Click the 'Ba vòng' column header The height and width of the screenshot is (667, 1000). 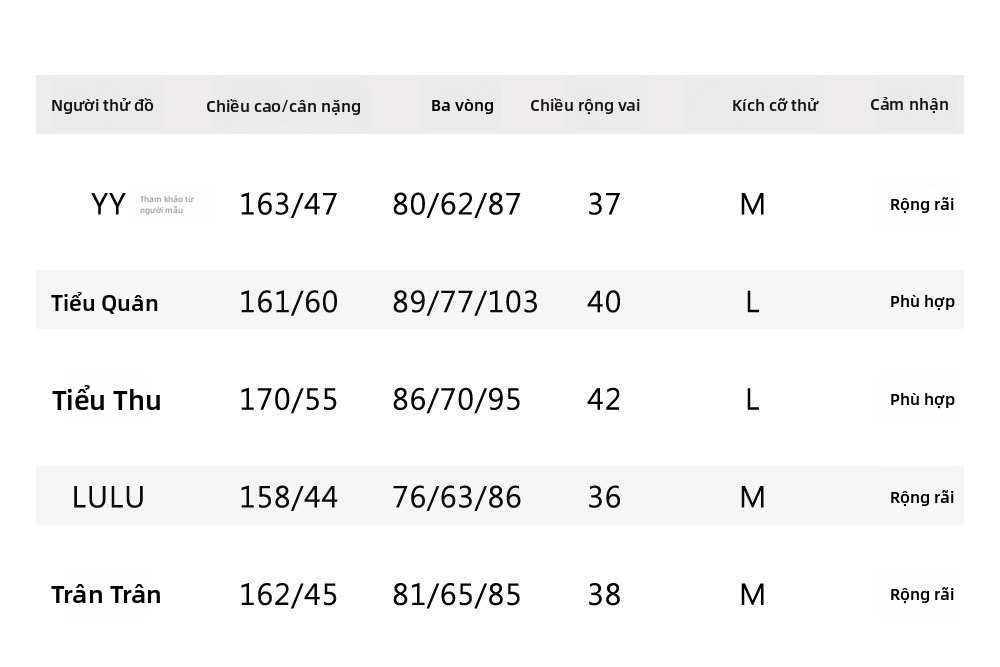tap(462, 106)
